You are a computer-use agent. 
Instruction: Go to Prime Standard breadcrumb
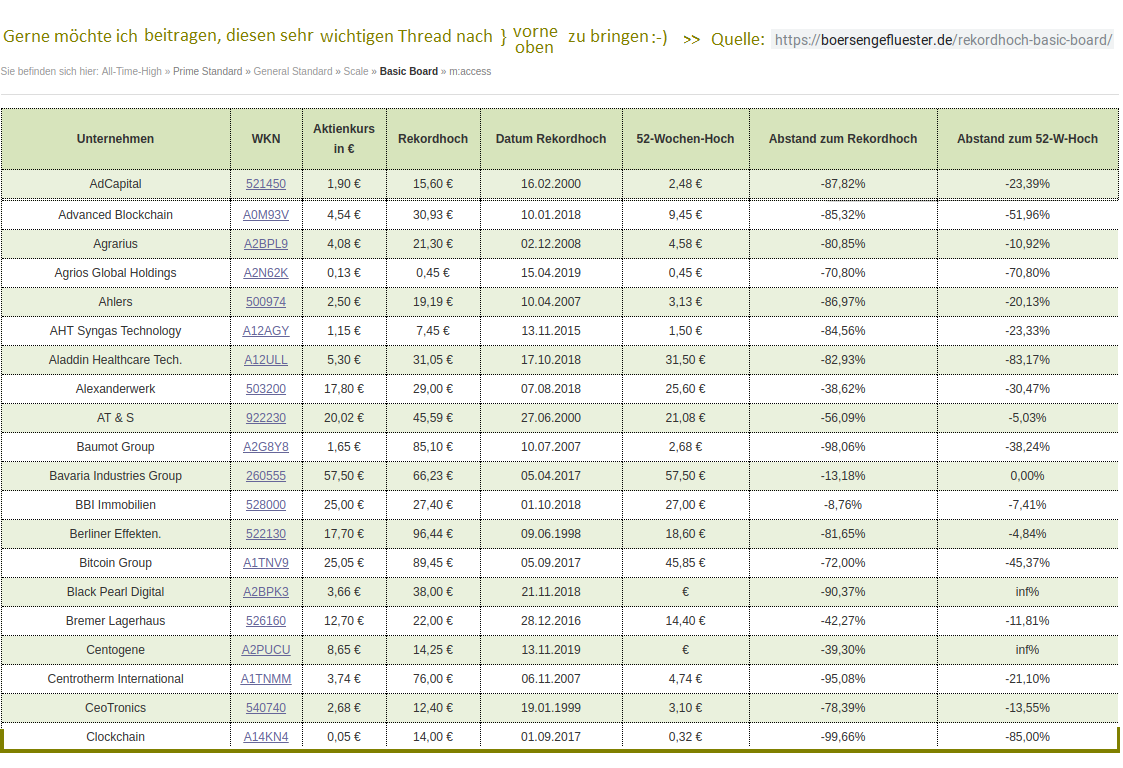(x=208, y=72)
